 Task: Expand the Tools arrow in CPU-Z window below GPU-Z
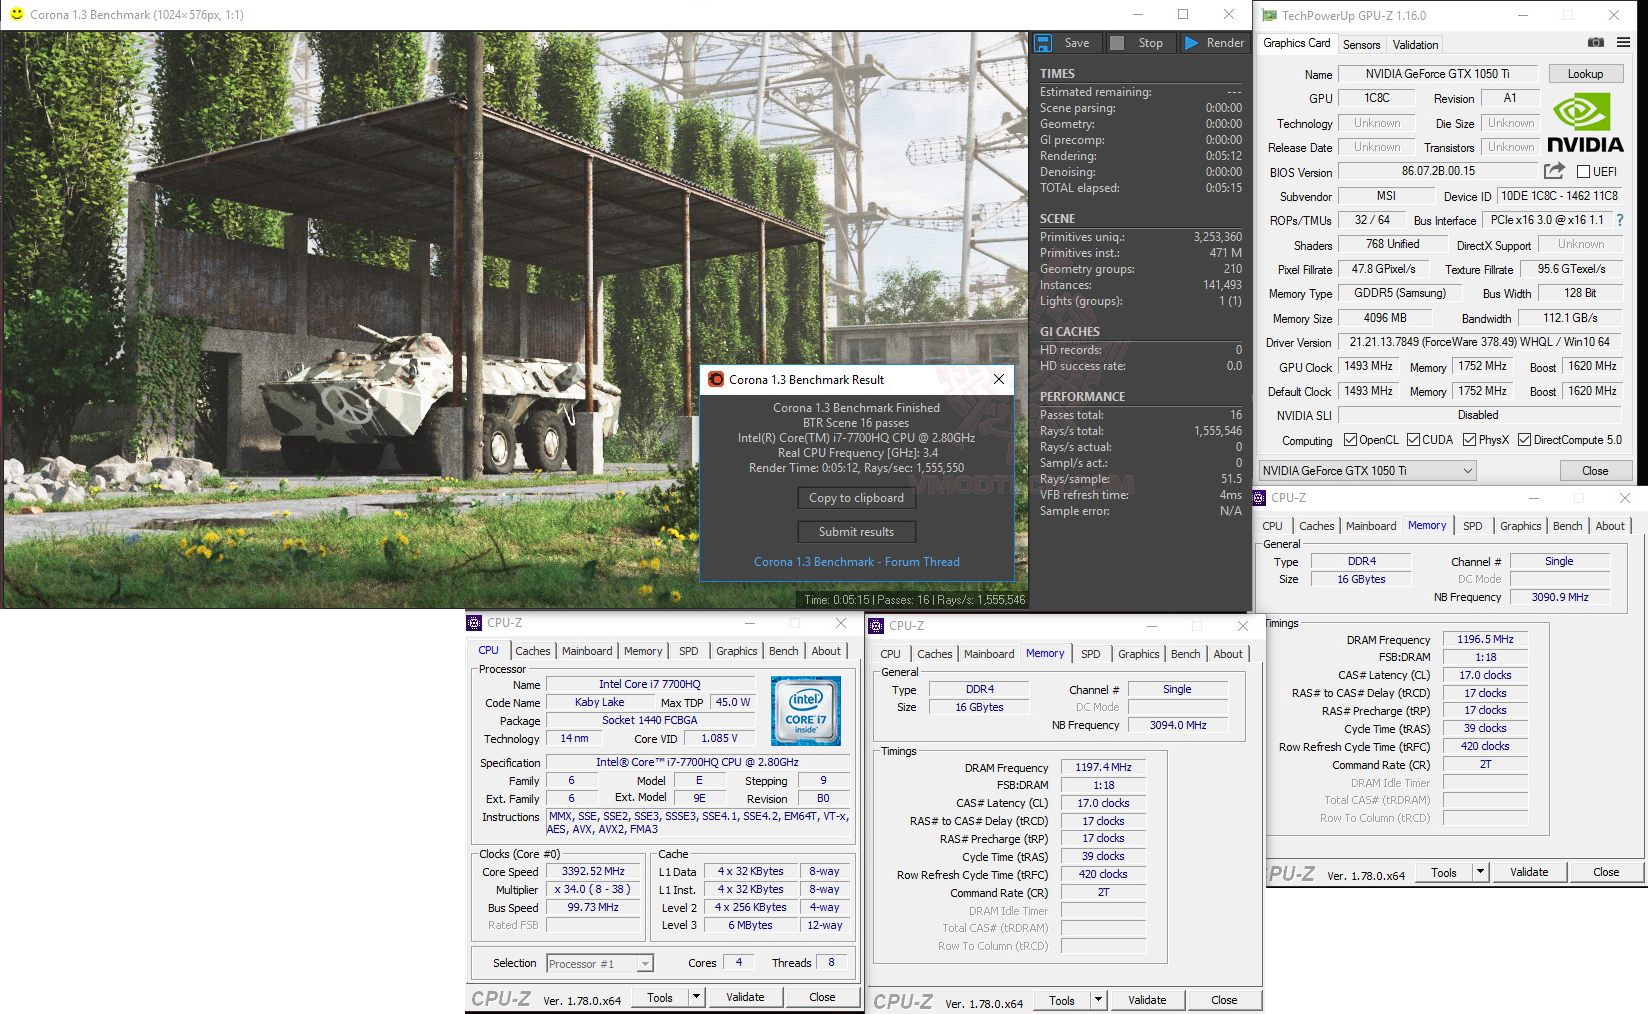(x=1480, y=872)
